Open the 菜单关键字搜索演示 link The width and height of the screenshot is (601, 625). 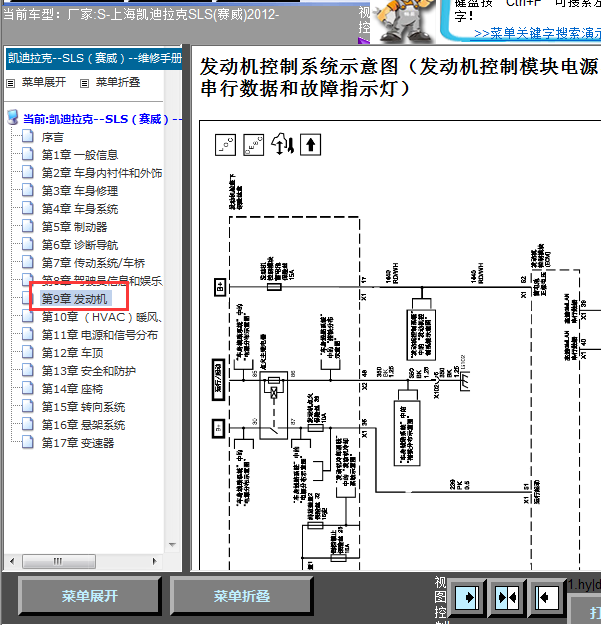[537, 33]
